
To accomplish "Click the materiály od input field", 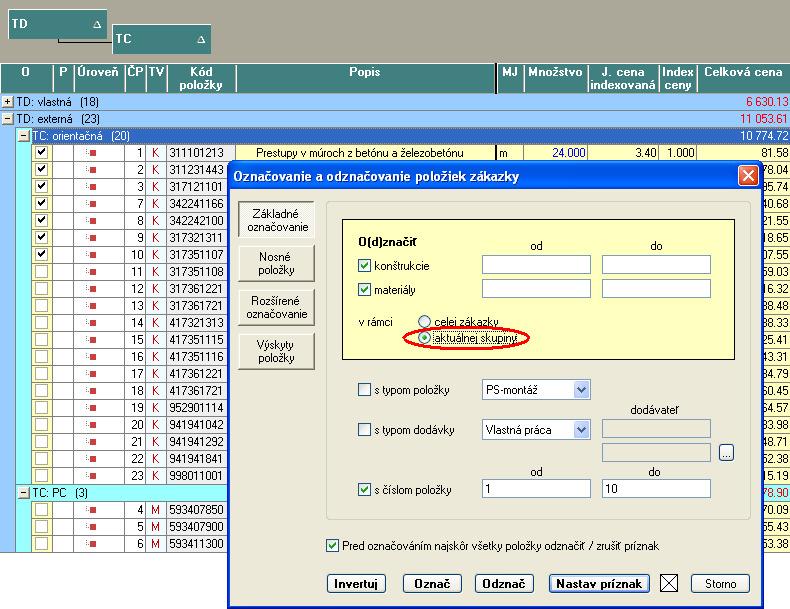I will [x=536, y=289].
